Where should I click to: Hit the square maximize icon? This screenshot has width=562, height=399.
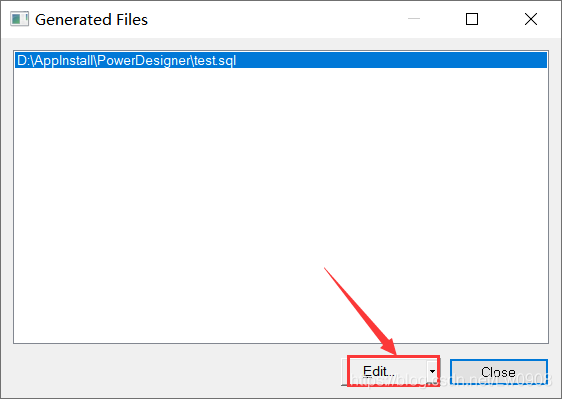coord(472,19)
